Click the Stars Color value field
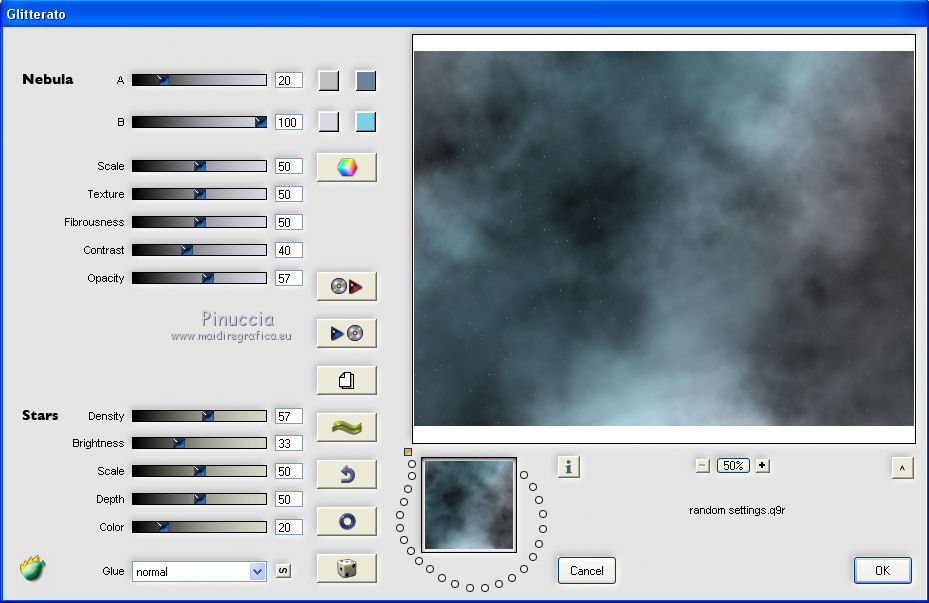The height and width of the screenshot is (603, 929). pyautogui.click(x=289, y=527)
